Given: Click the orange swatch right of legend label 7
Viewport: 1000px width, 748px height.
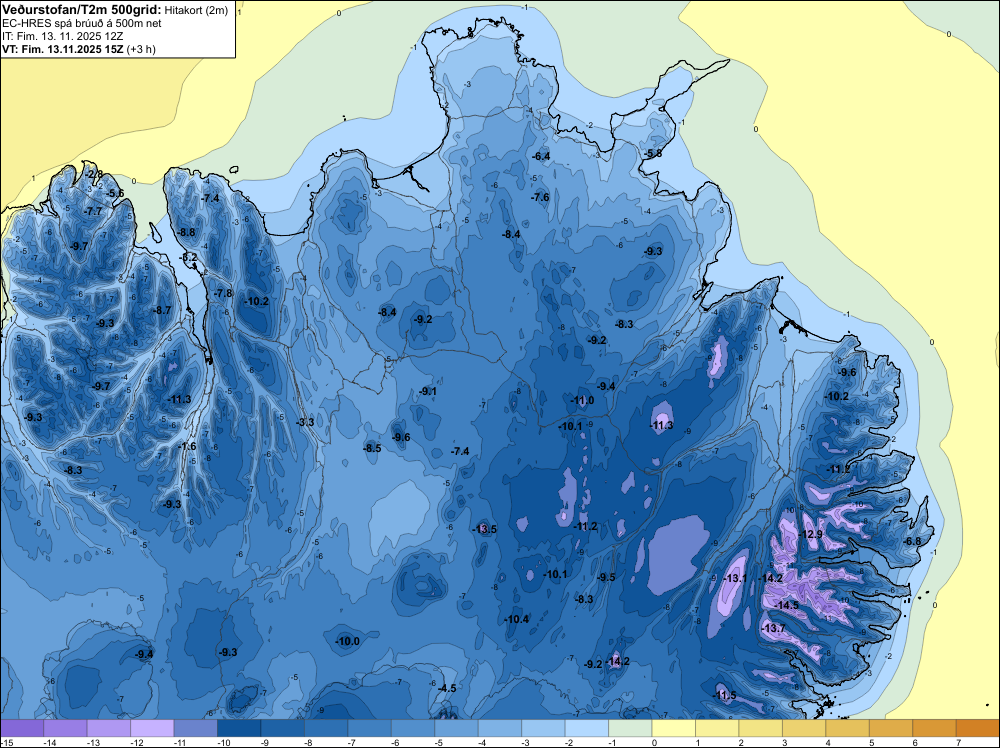Looking at the screenshot, I should point(978,728).
